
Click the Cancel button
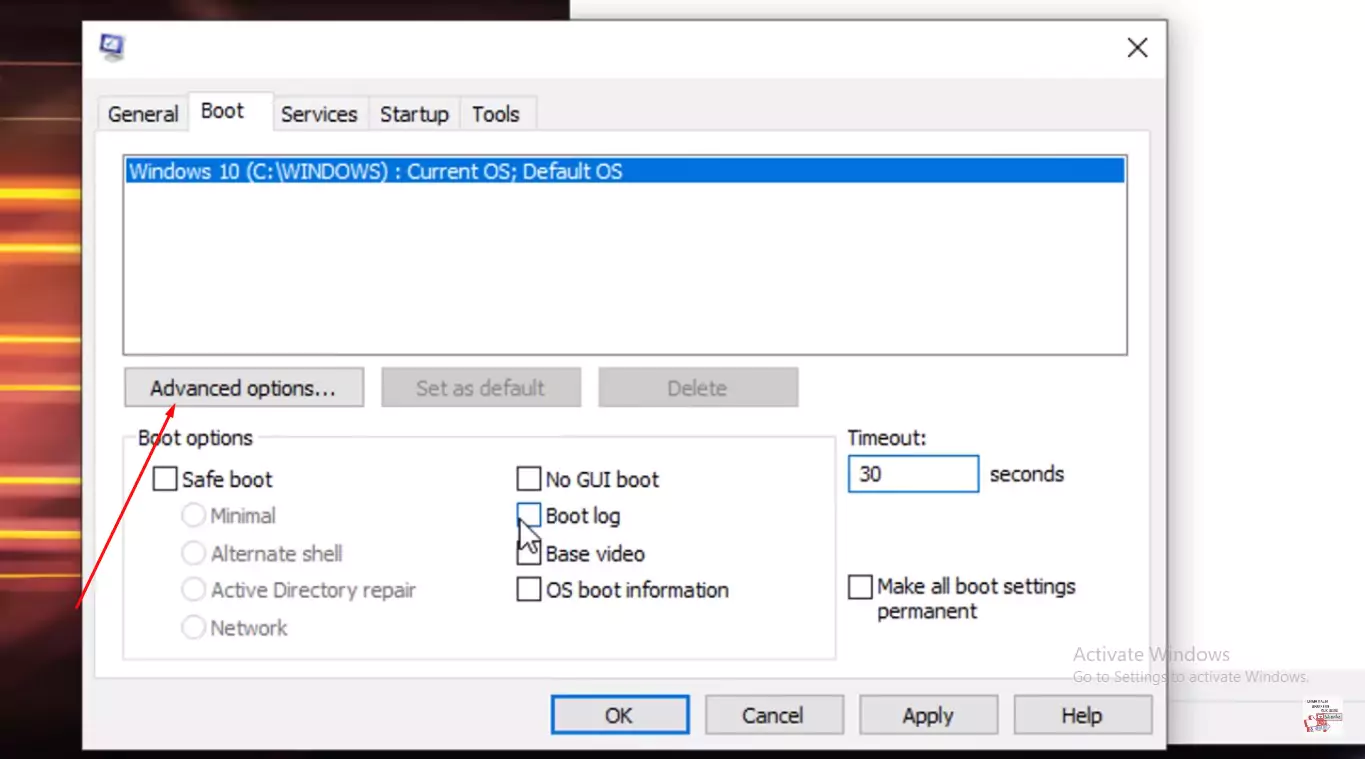[774, 715]
